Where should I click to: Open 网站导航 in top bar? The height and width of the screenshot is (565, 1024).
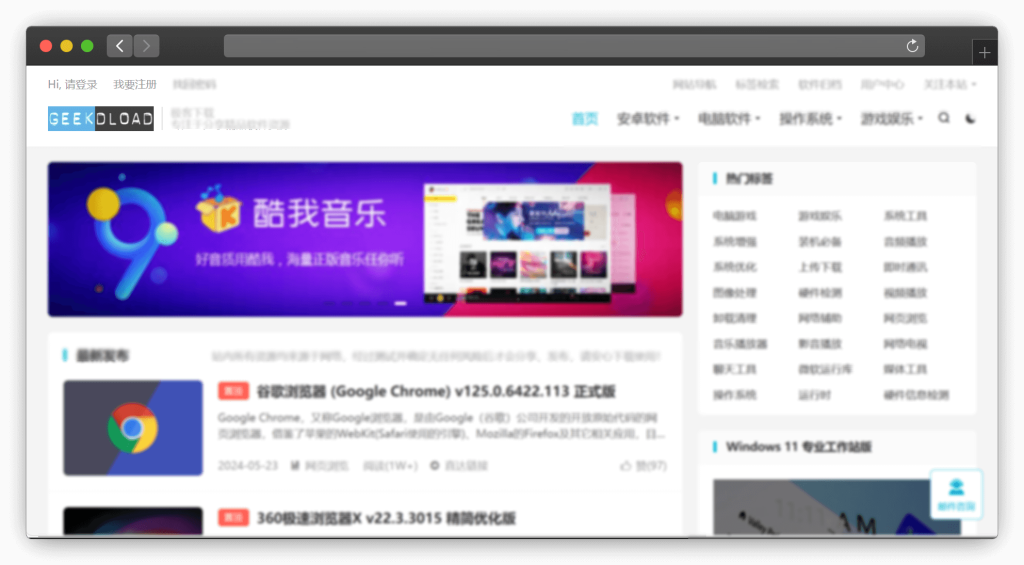(694, 84)
